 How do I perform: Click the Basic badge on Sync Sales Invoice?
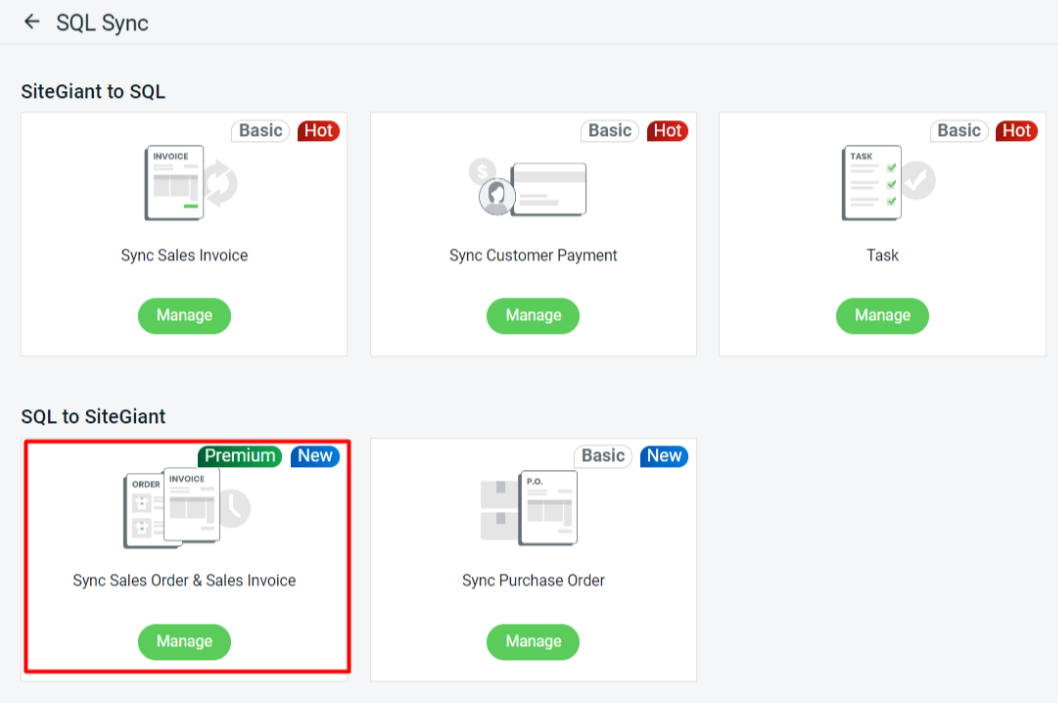tap(260, 130)
